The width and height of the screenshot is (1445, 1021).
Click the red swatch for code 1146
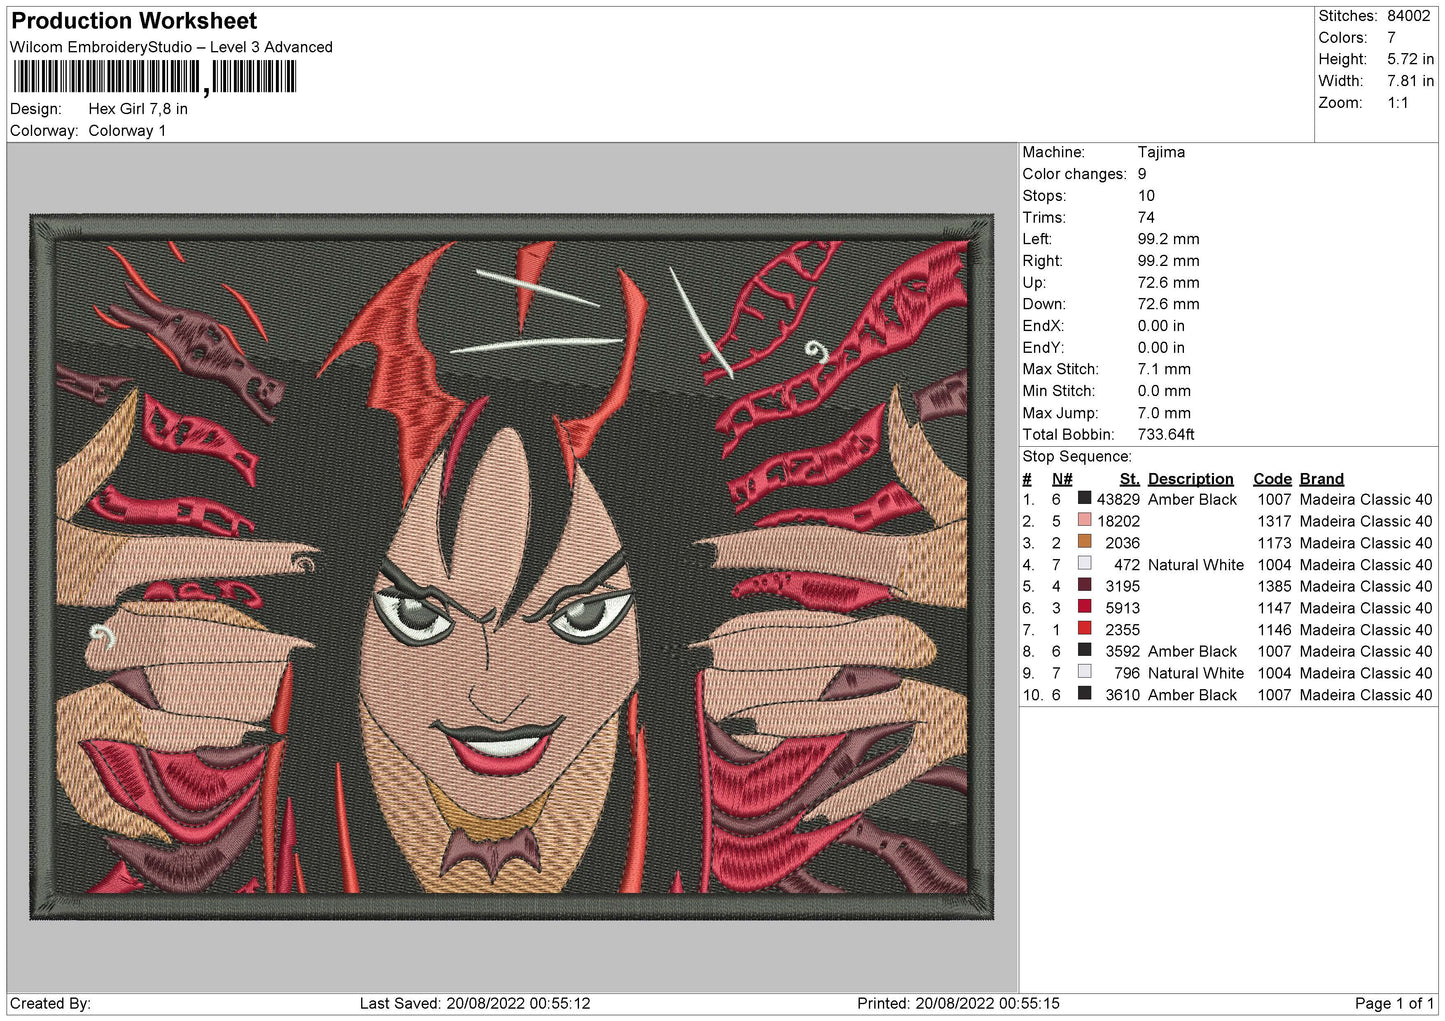1084,629
